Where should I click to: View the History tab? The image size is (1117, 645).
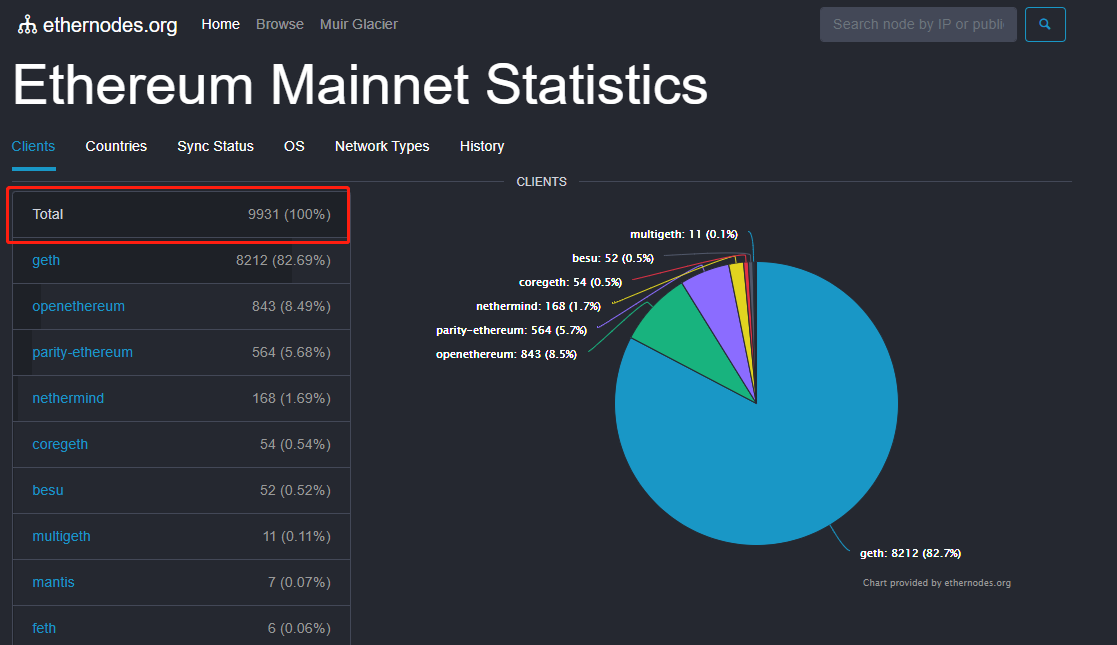[x=482, y=146]
